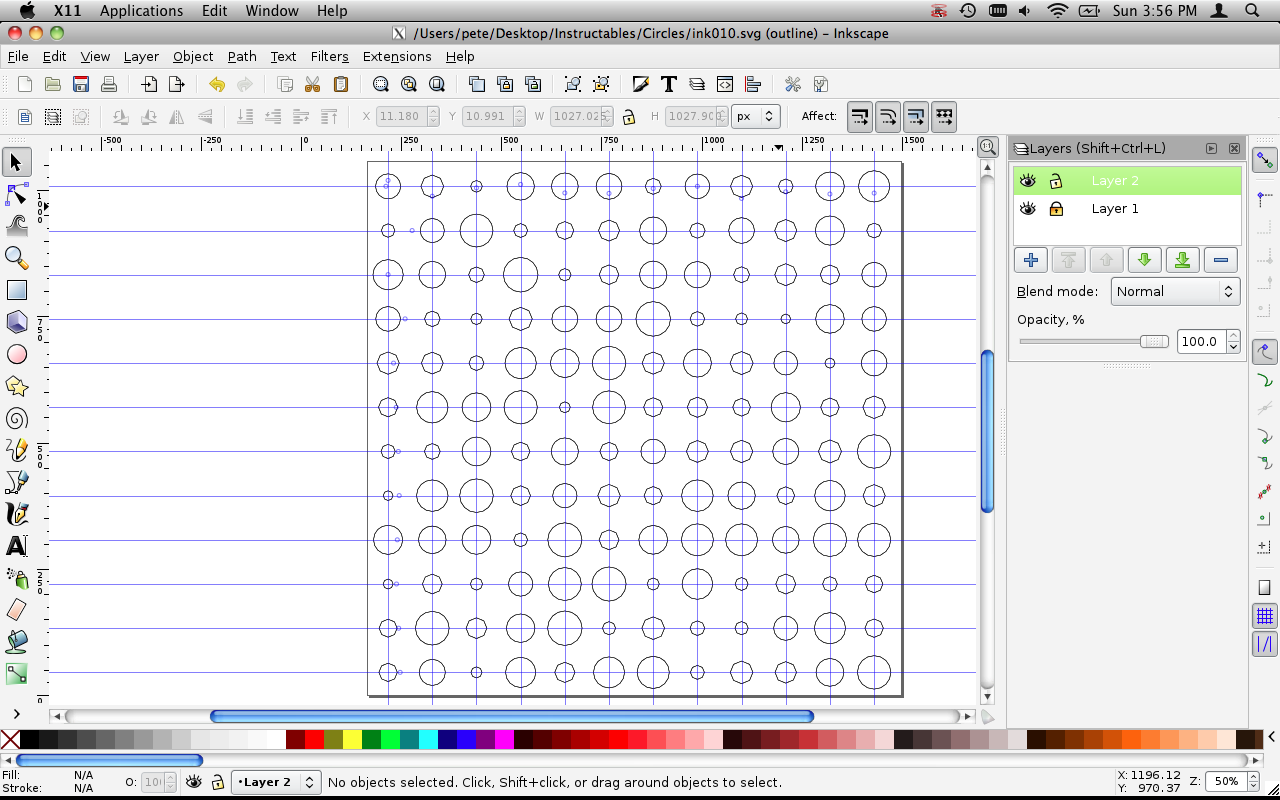Click the Import file icon

pos(148,84)
